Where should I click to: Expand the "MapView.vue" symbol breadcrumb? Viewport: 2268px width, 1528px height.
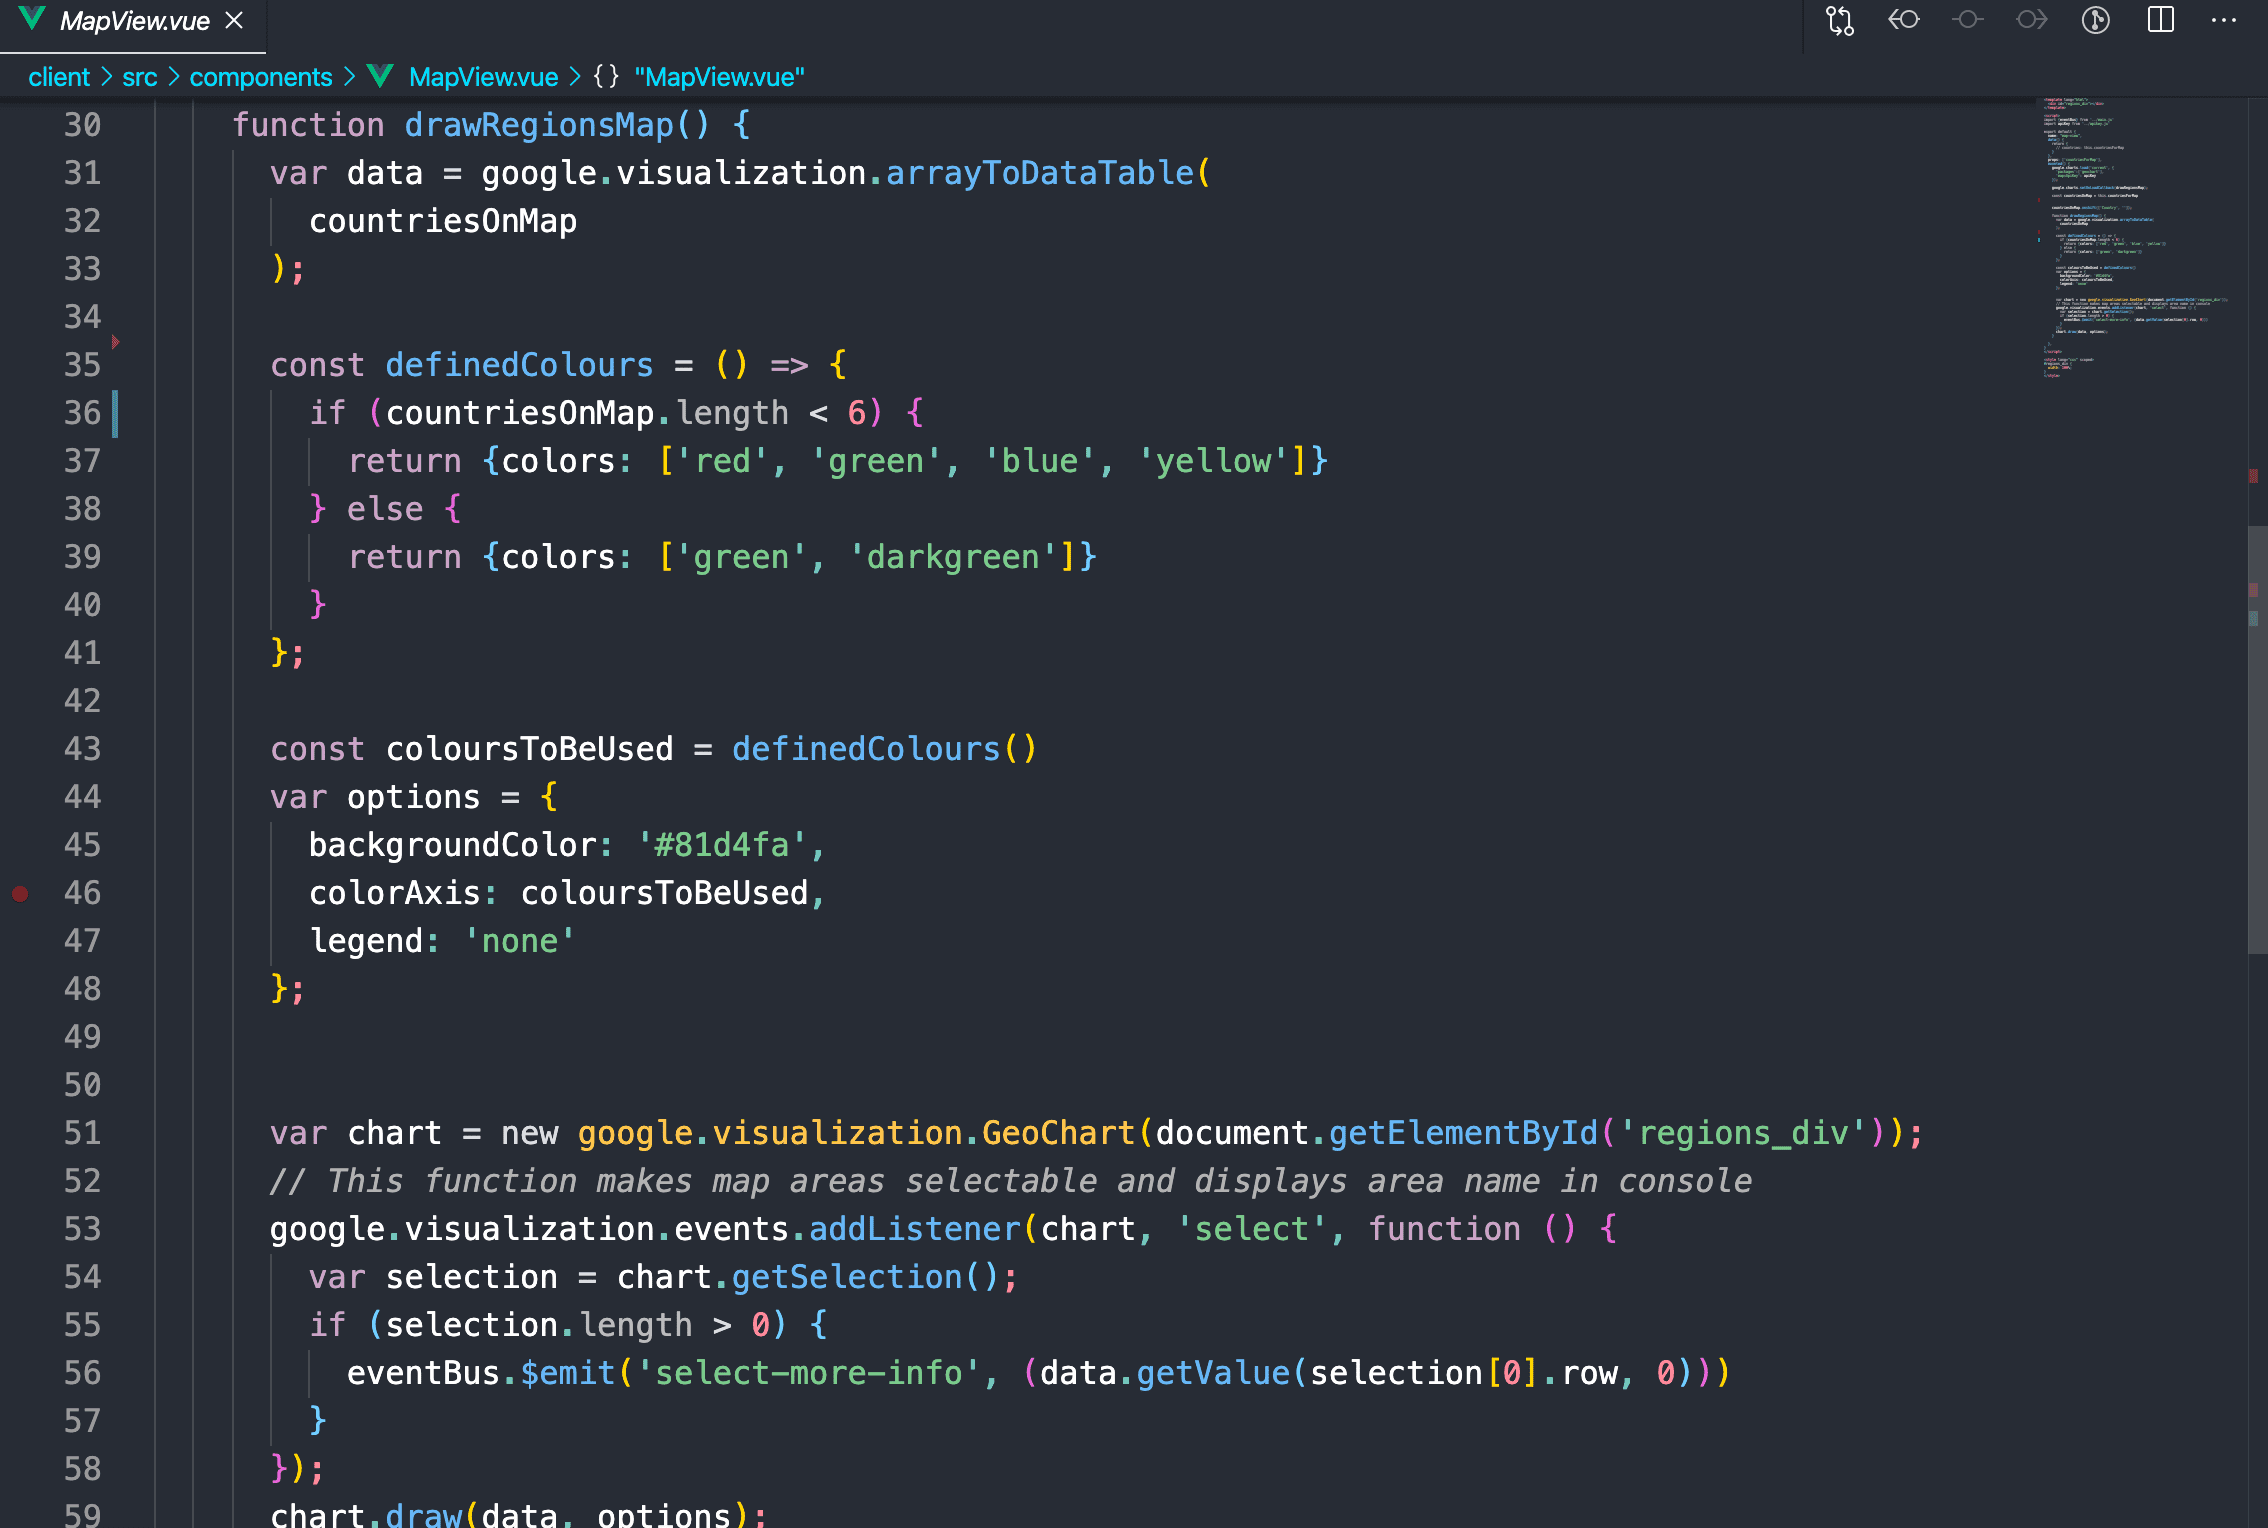(718, 77)
